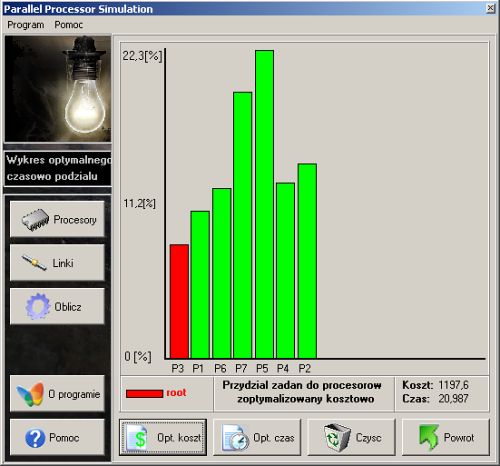Click the dollar document icon for cost optimization
This screenshot has height=466, width=500.
click(137, 437)
